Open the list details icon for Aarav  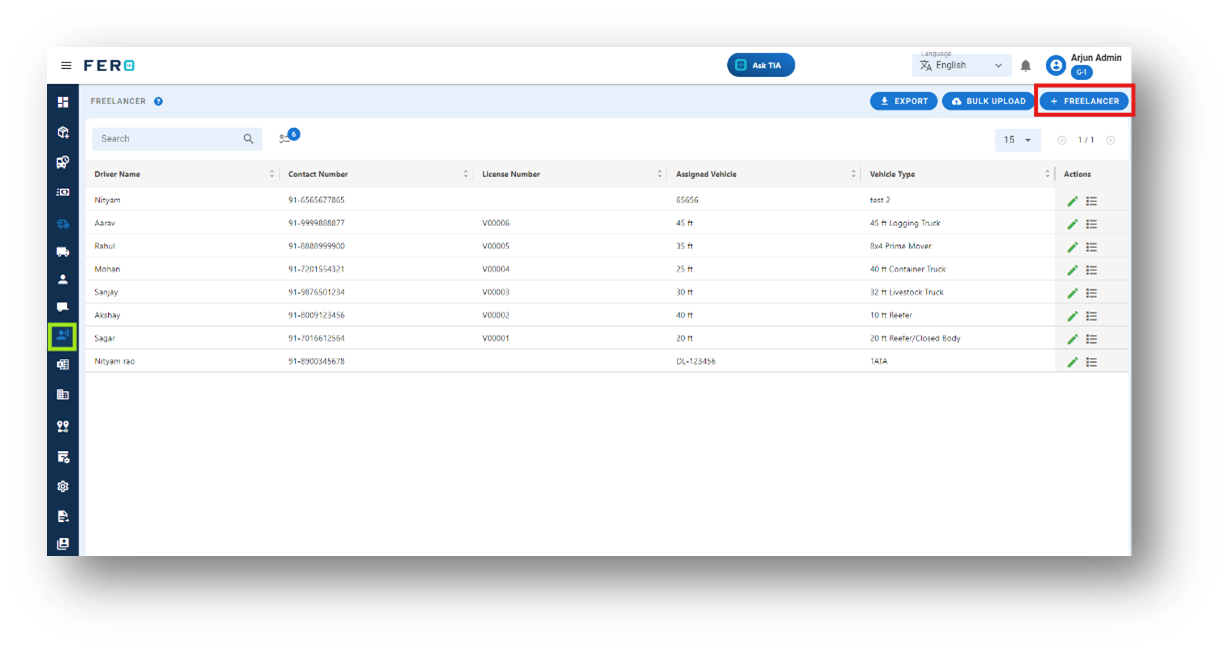[1091, 224]
